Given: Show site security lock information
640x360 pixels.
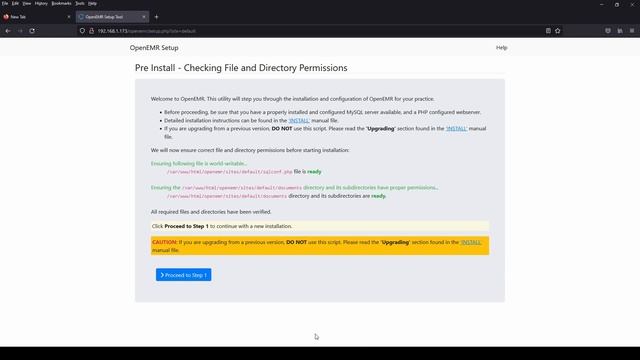Looking at the screenshot, I should (91, 31).
